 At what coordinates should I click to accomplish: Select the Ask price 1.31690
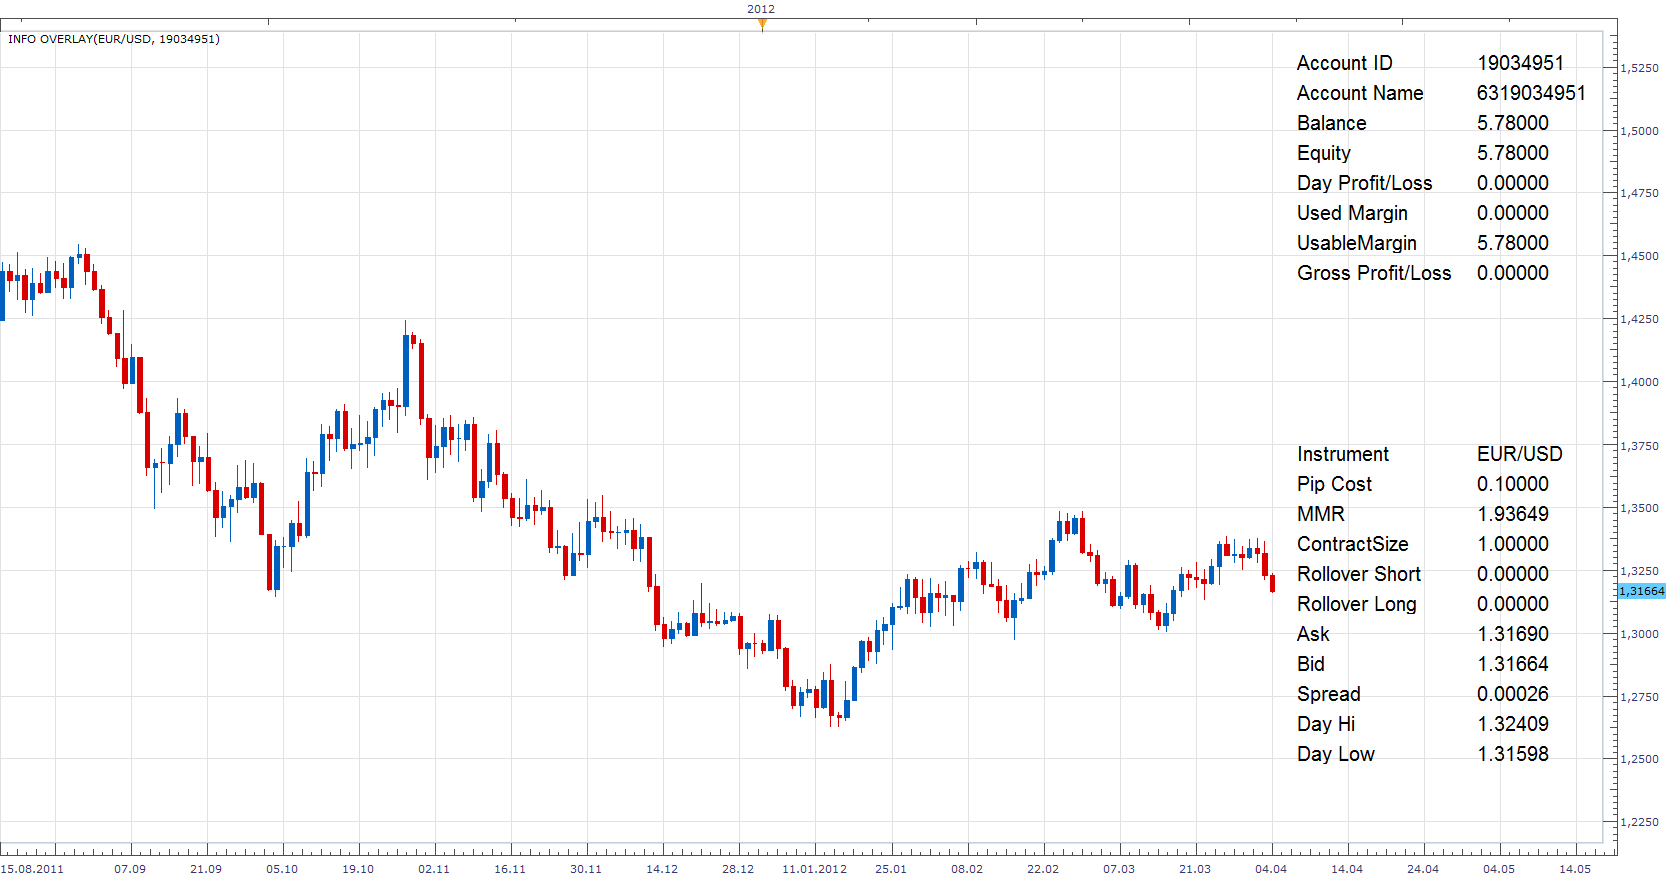(x=1513, y=634)
